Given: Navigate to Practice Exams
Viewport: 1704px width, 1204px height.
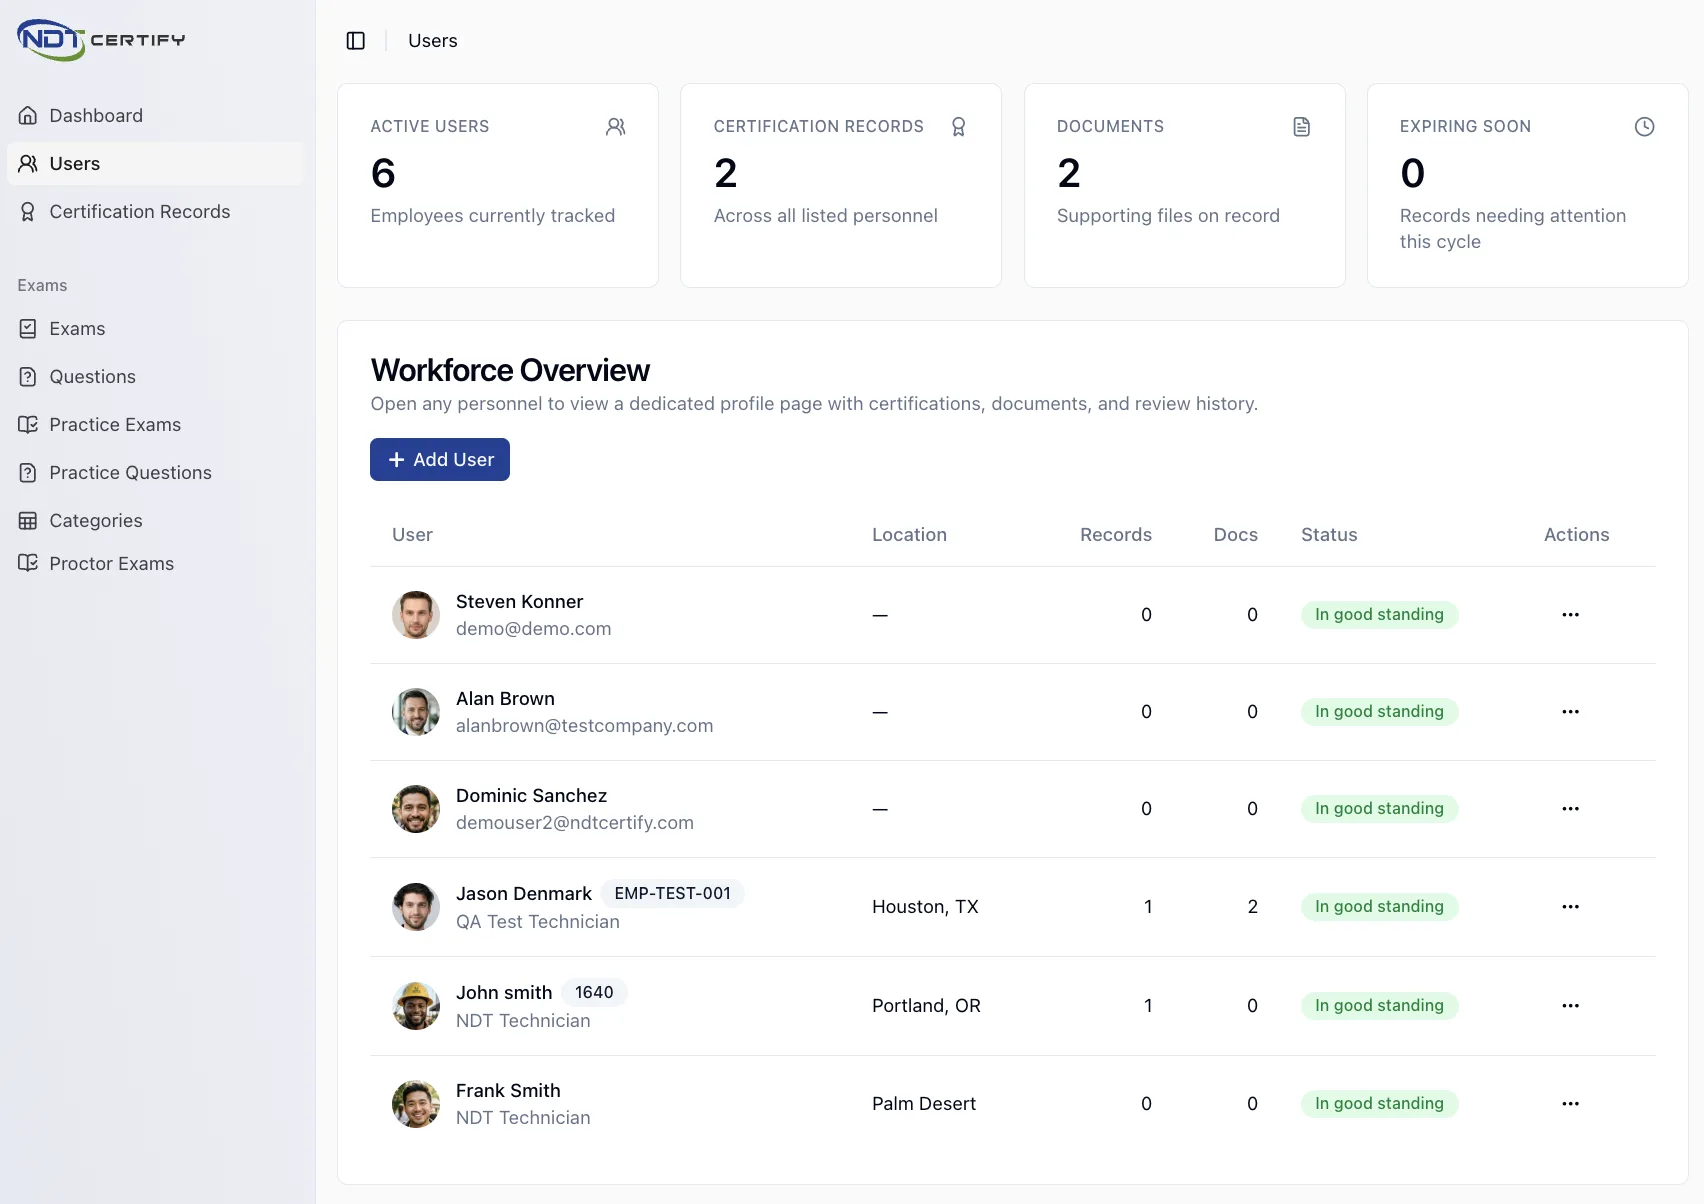Looking at the screenshot, I should pyautogui.click(x=155, y=425).
